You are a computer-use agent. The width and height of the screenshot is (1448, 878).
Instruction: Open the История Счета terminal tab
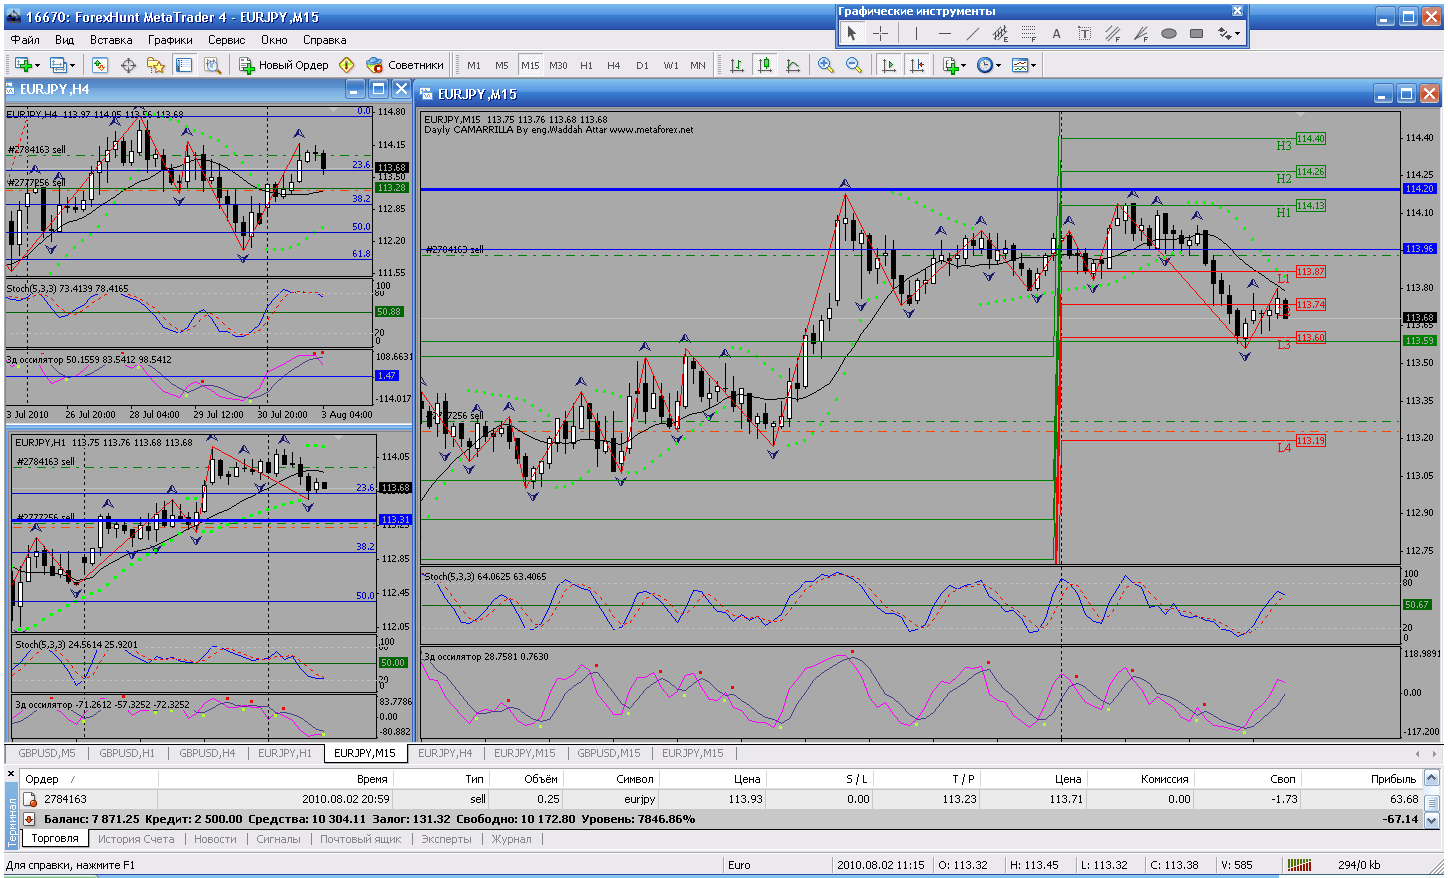pyautogui.click(x=136, y=839)
